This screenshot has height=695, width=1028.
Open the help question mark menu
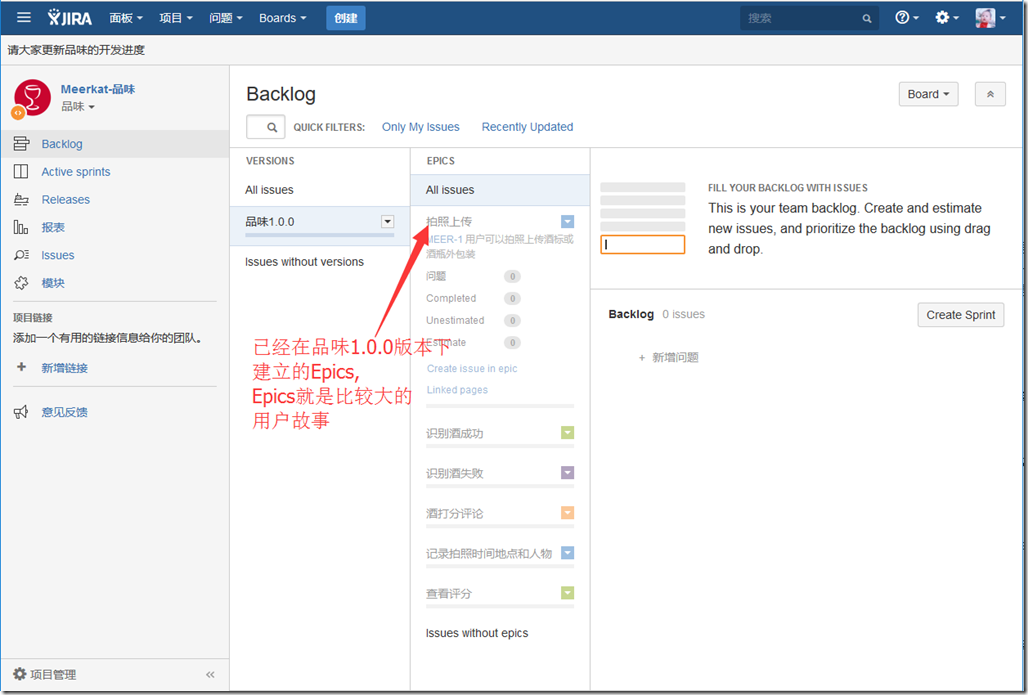907,18
